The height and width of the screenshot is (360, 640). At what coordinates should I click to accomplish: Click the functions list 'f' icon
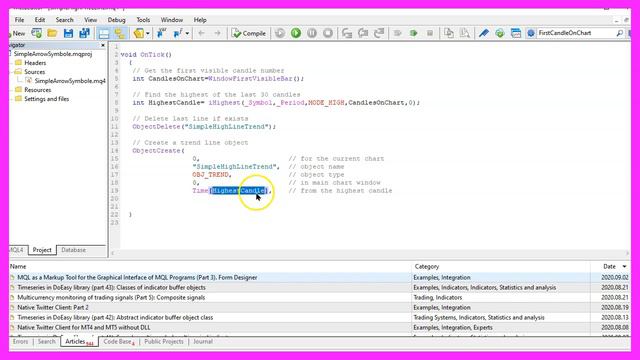pyautogui.click(x=178, y=33)
